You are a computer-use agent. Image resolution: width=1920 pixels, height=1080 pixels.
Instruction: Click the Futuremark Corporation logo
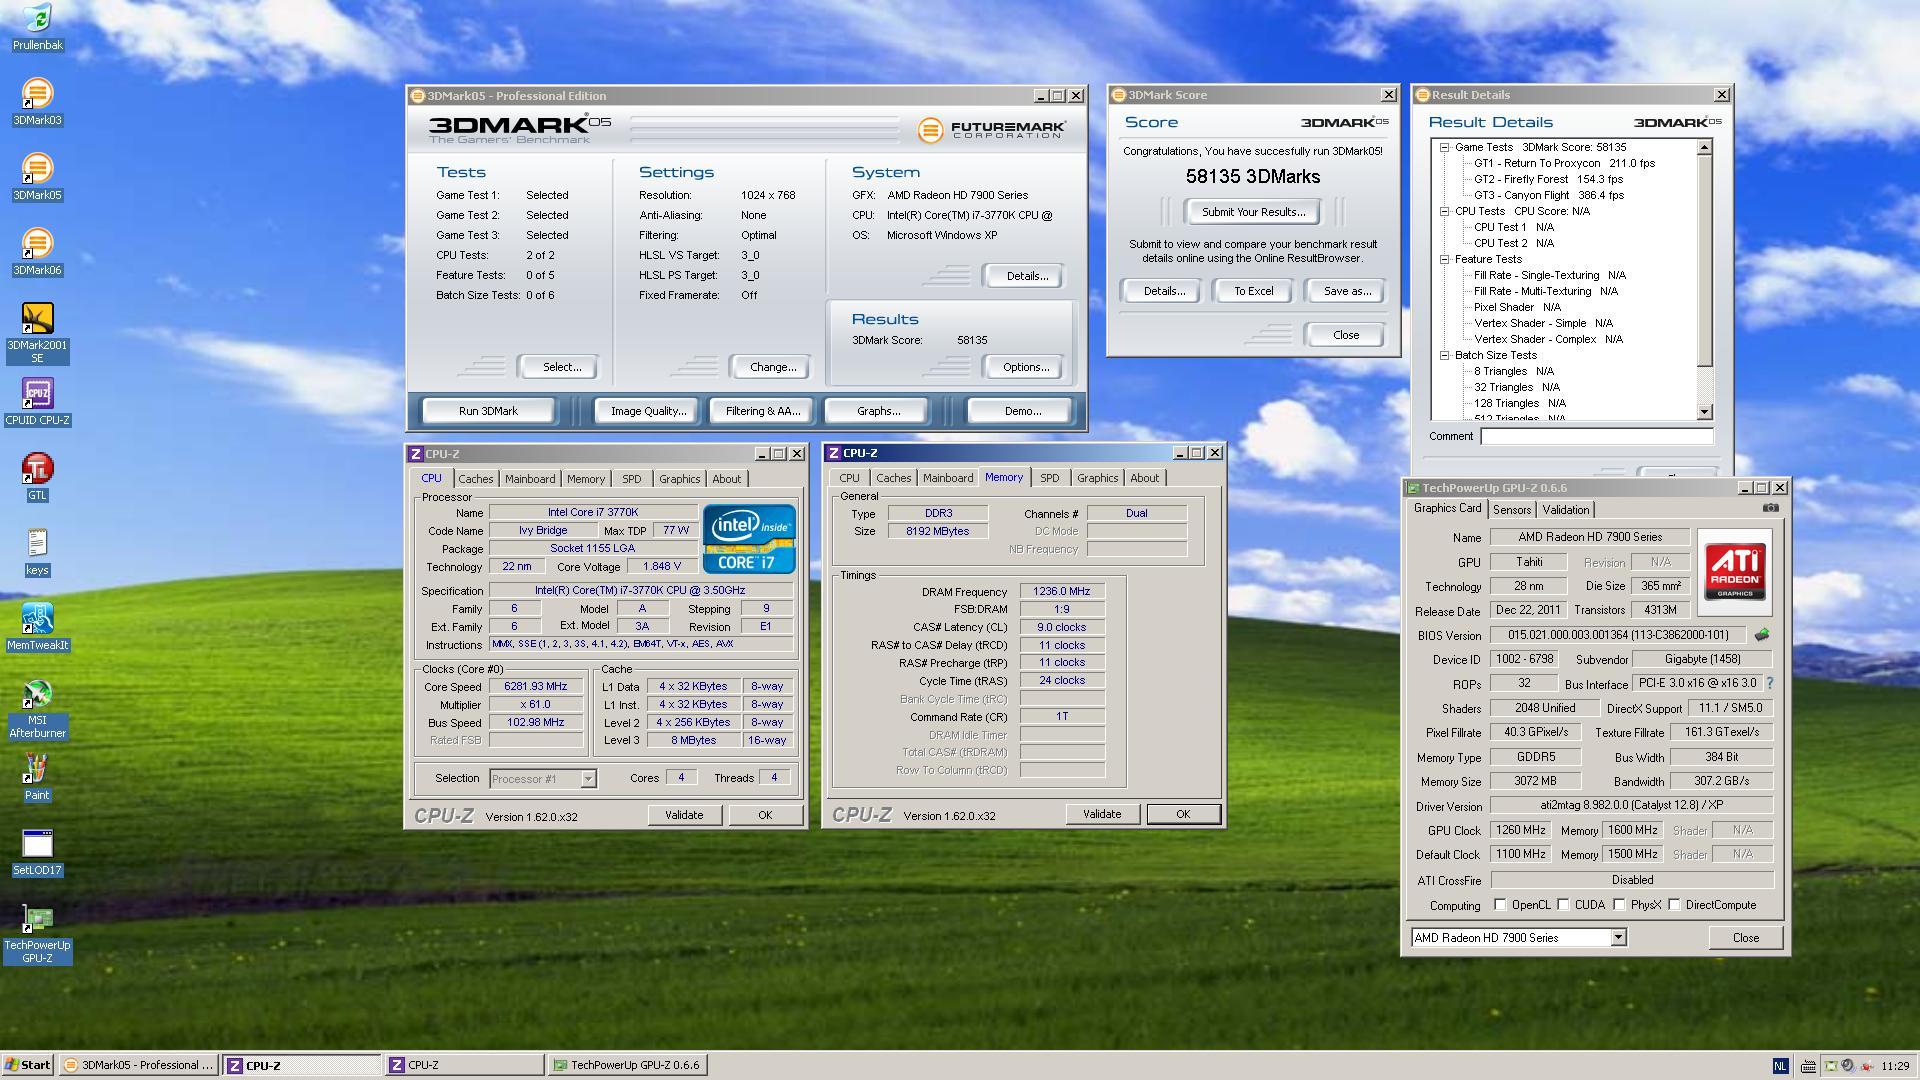click(x=992, y=130)
